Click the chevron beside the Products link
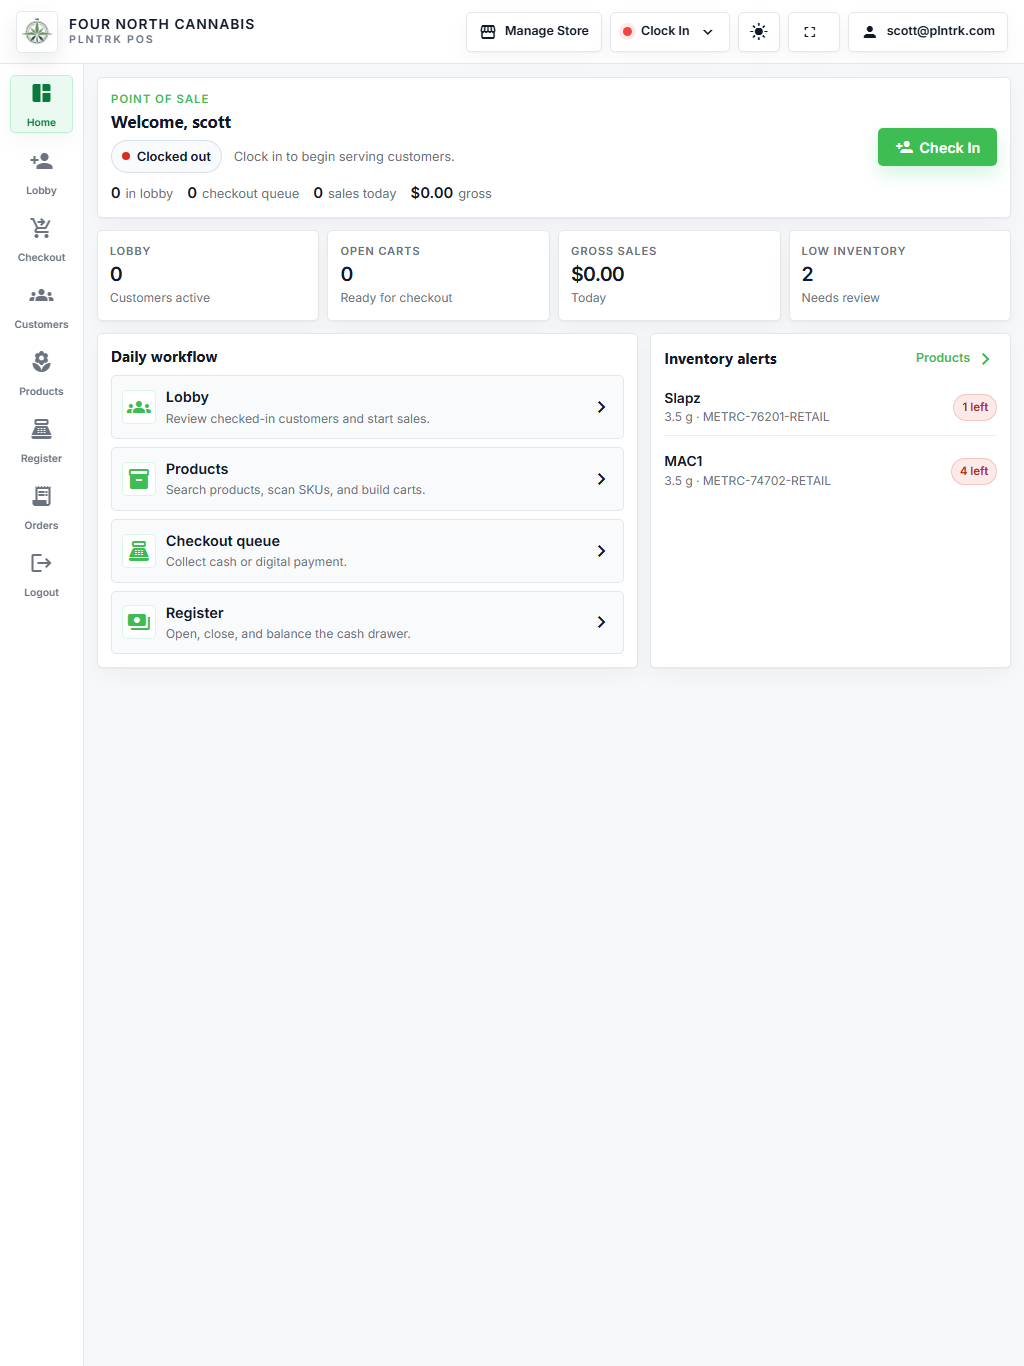1024x1366 pixels. [985, 358]
